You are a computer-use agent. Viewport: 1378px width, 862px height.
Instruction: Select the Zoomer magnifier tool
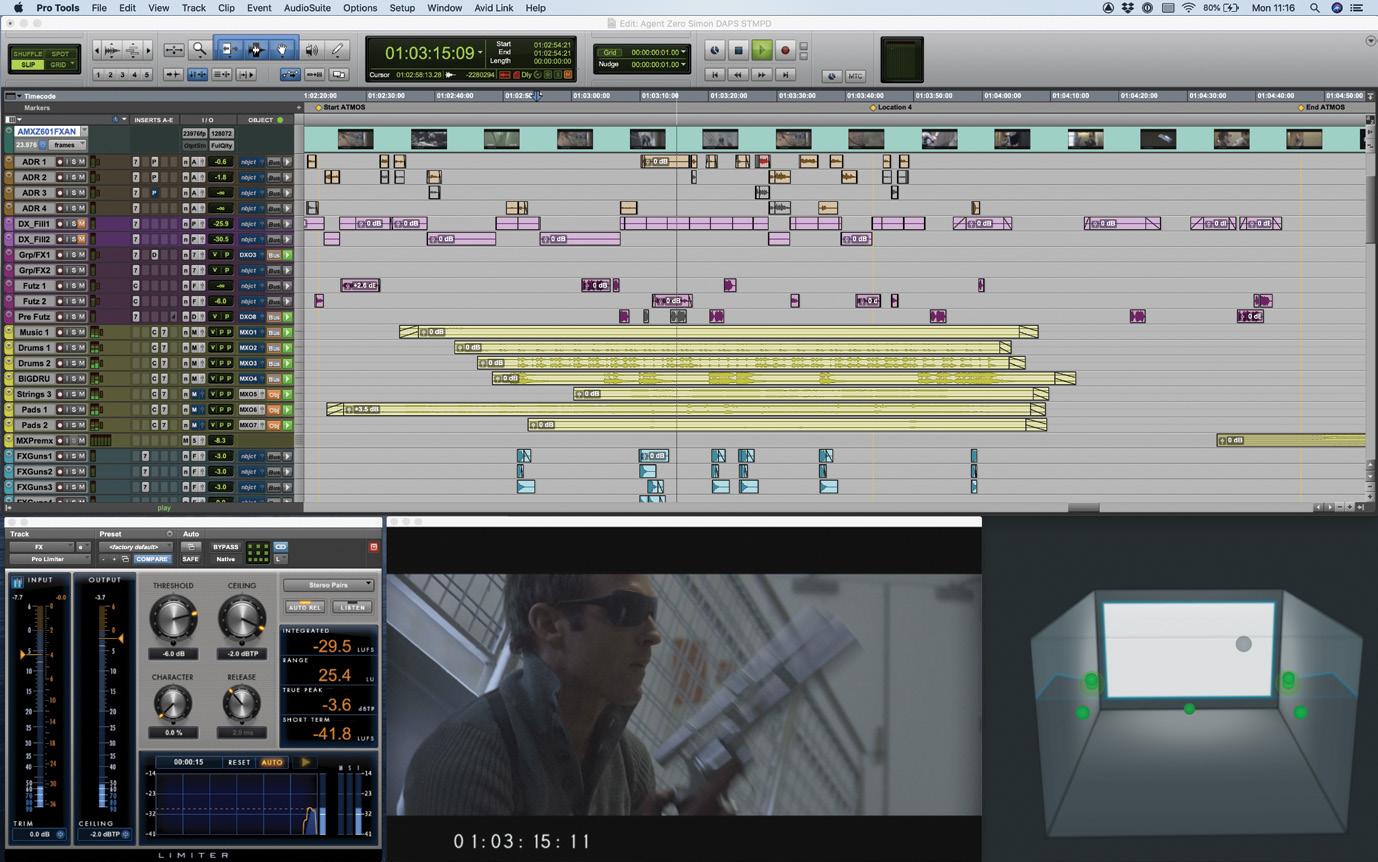coord(200,50)
